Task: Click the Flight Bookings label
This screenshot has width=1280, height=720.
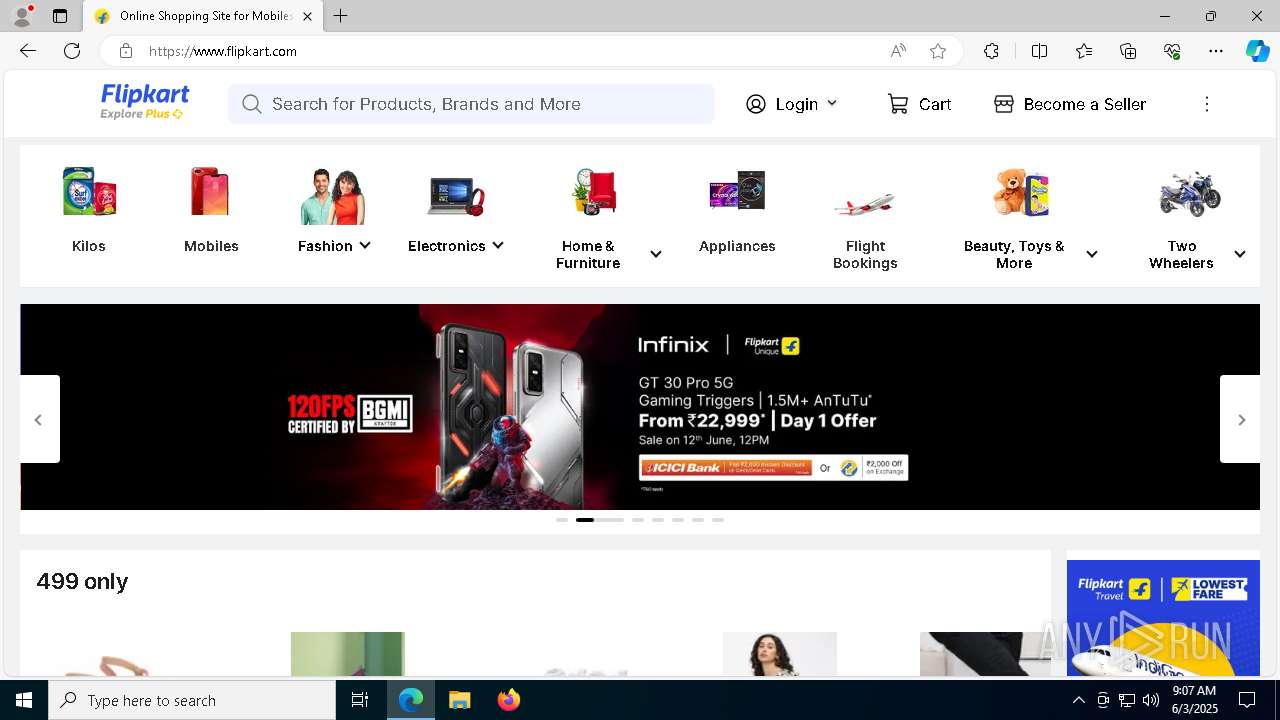Action: (865, 254)
